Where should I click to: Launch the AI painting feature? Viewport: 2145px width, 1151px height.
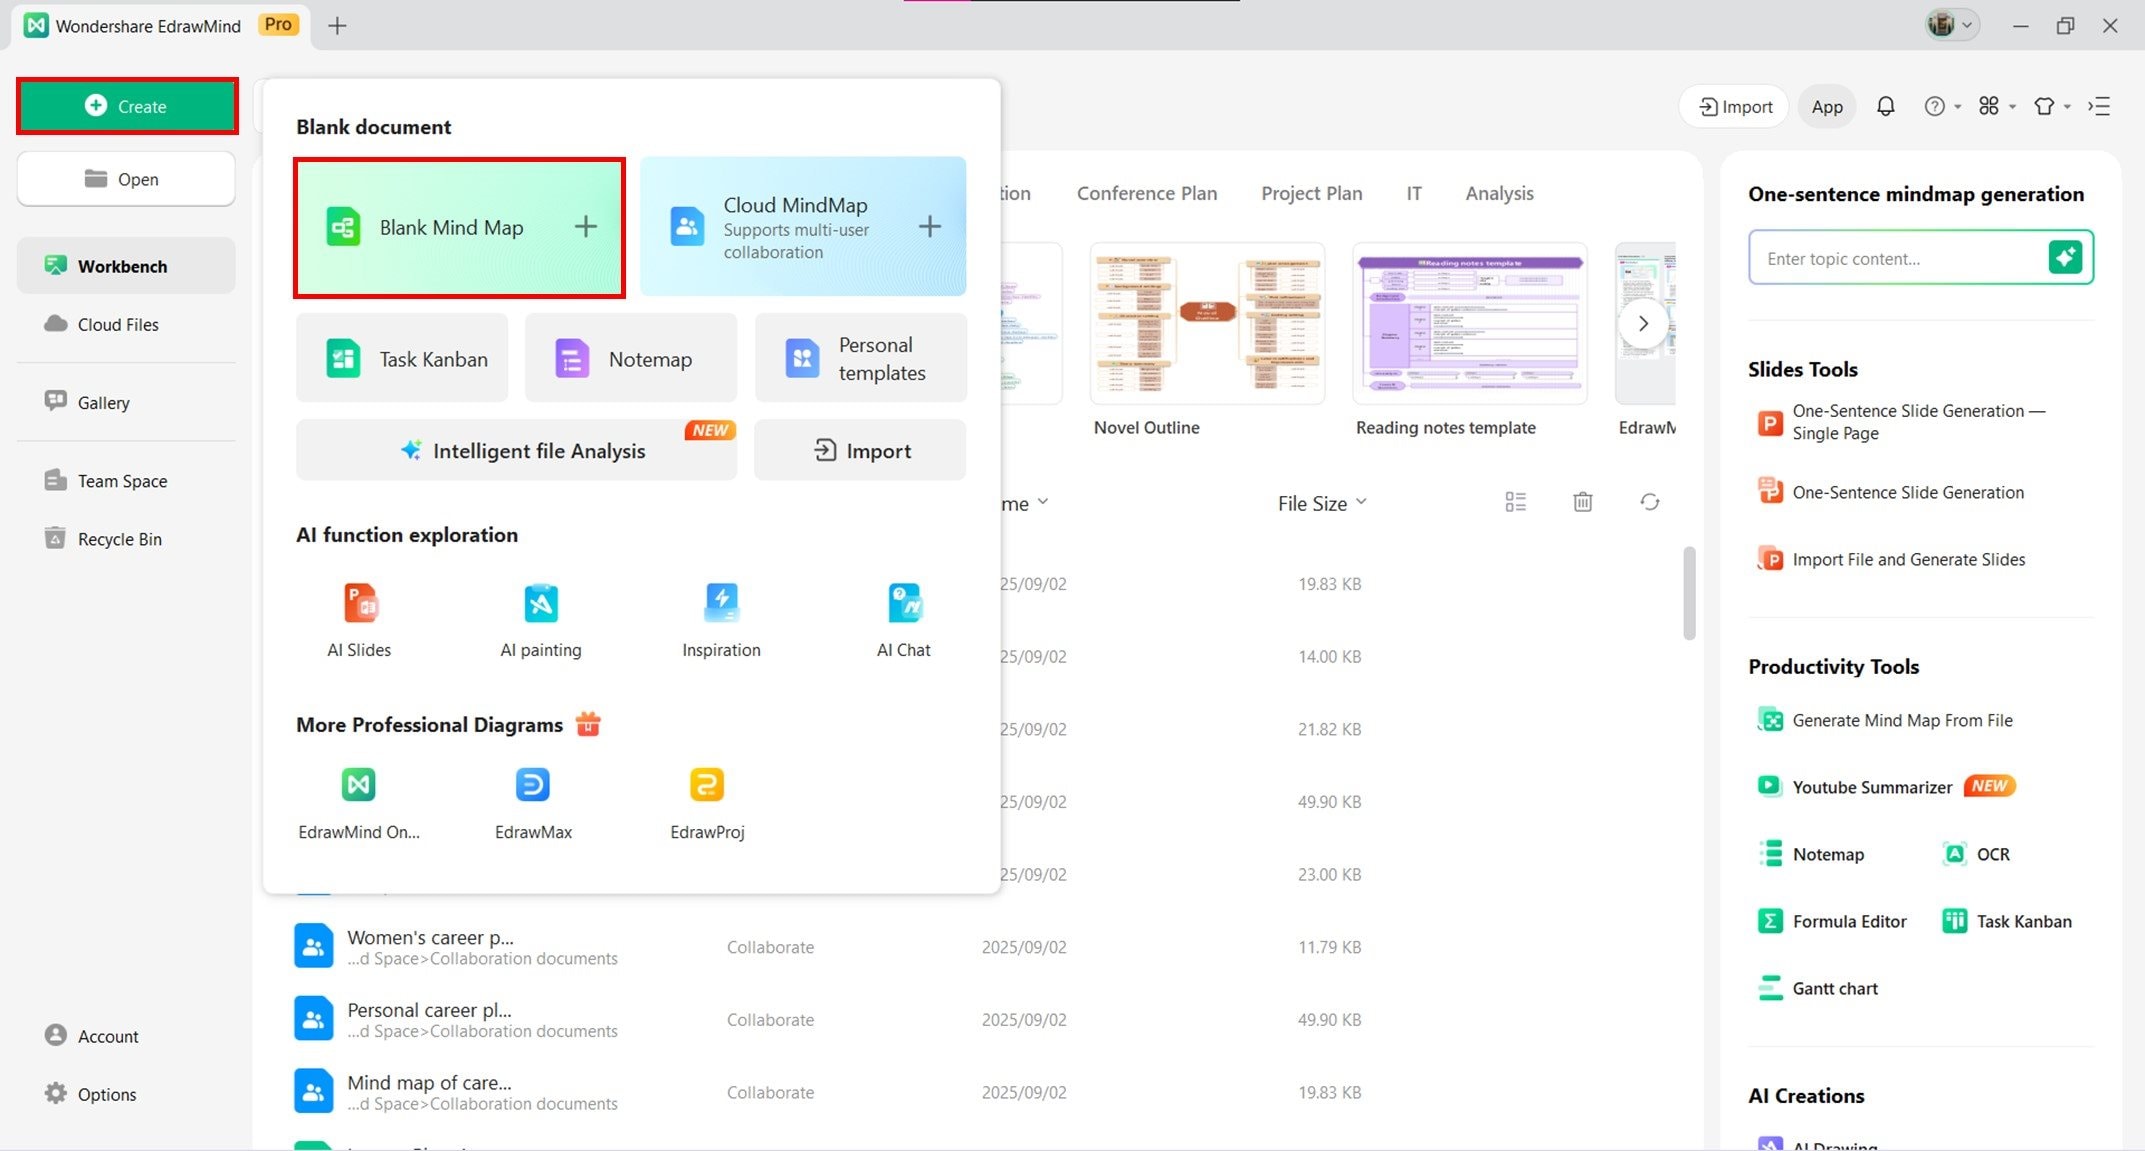(x=541, y=621)
